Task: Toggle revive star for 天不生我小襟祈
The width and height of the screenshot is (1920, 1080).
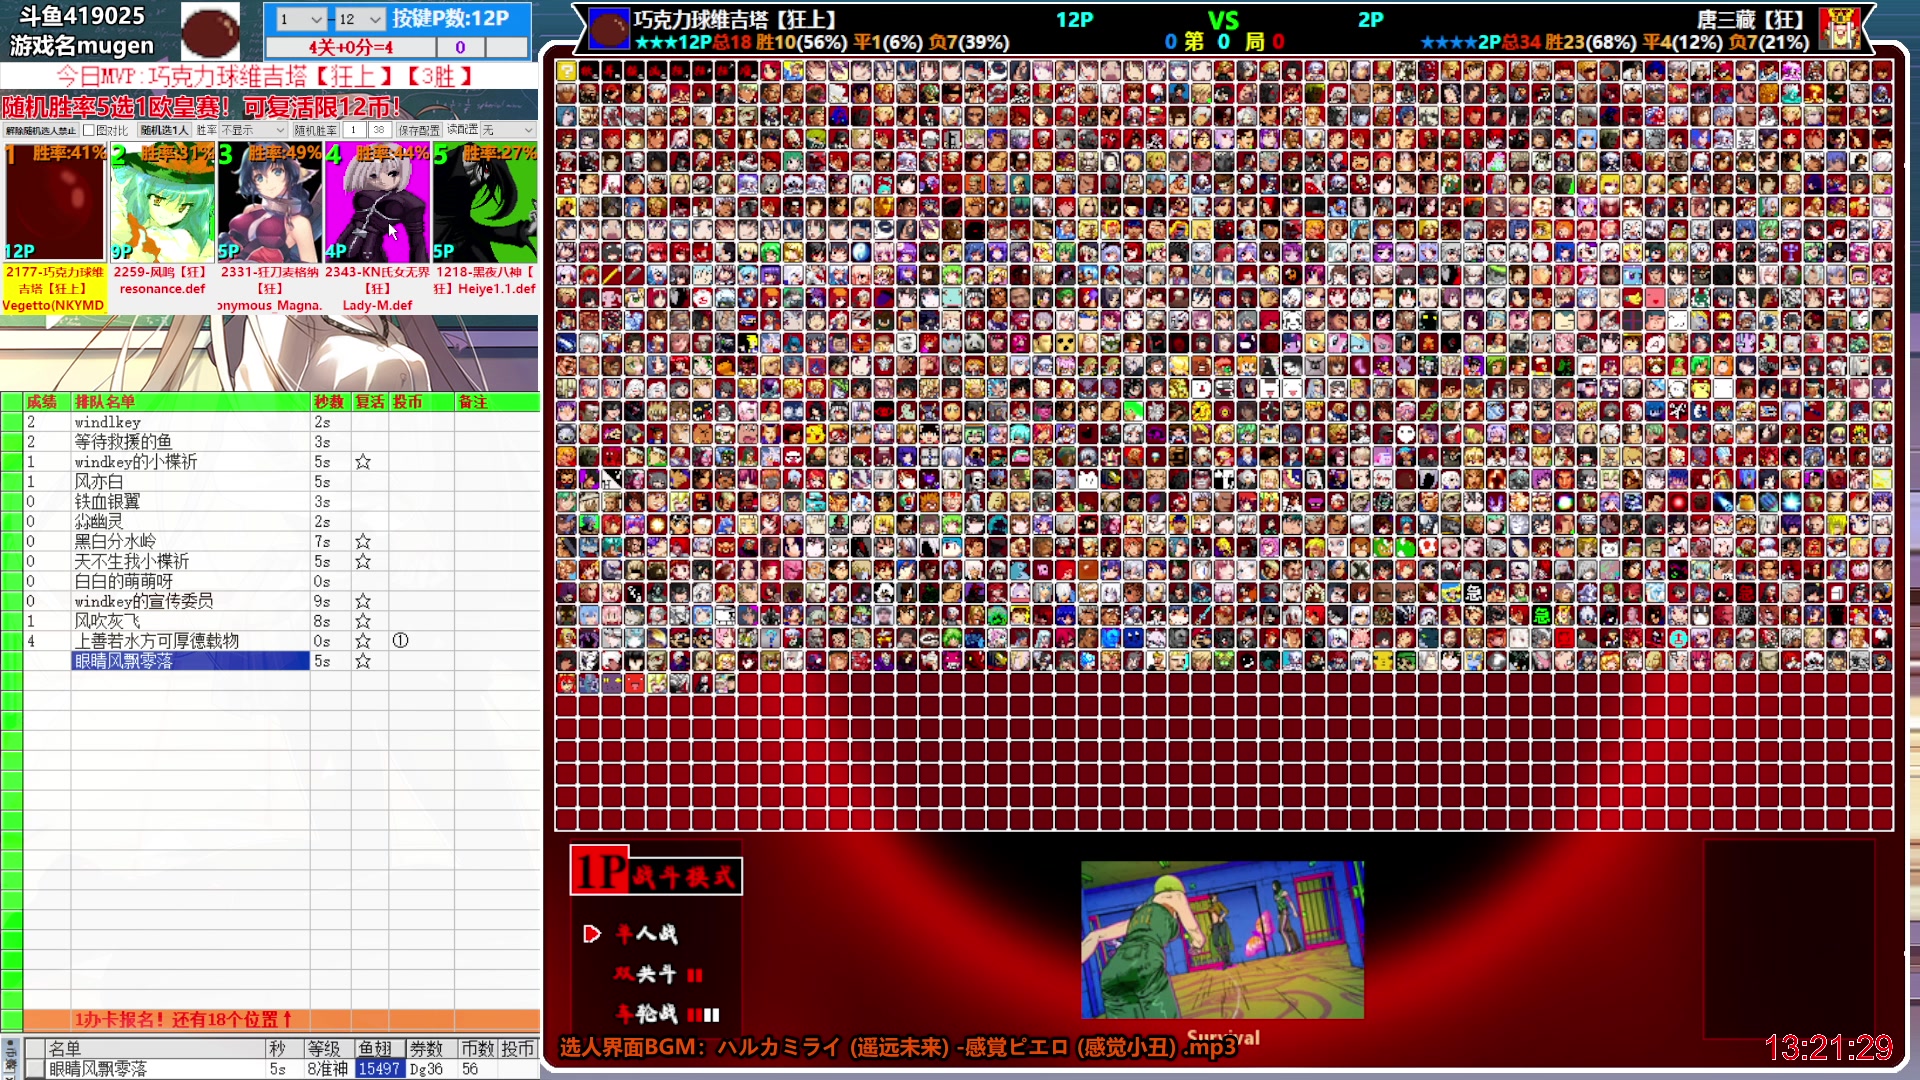Action: coord(363,562)
